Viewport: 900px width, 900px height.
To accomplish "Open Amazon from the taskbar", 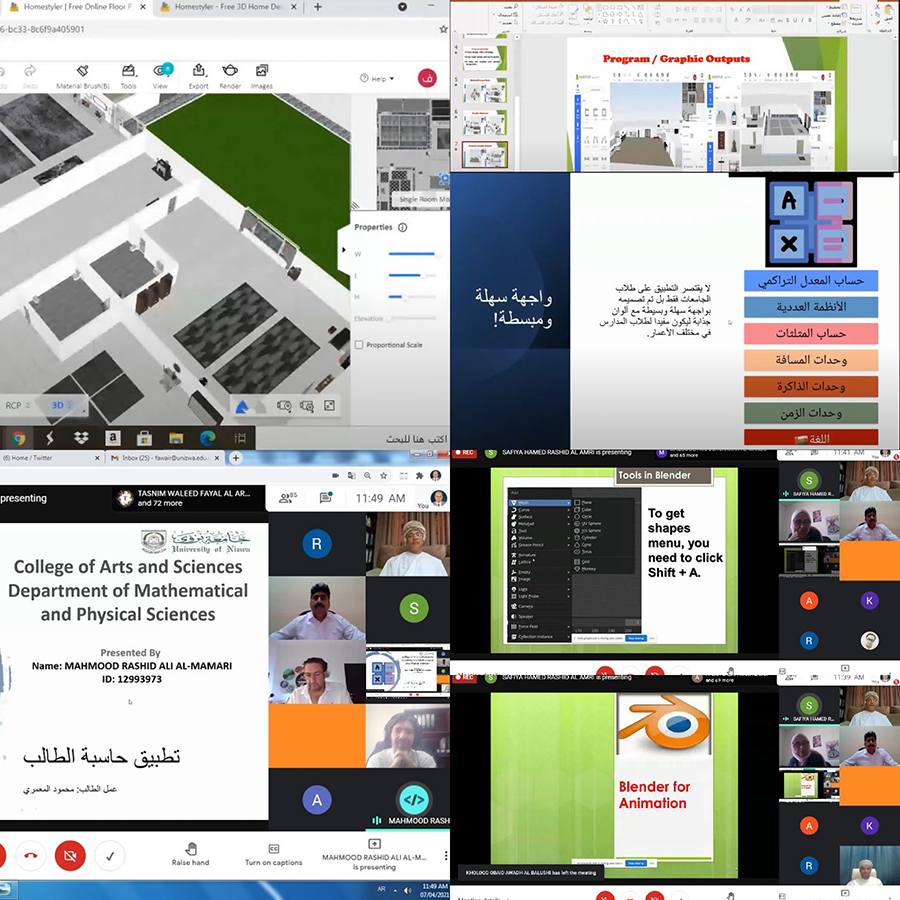I will pos(113,439).
